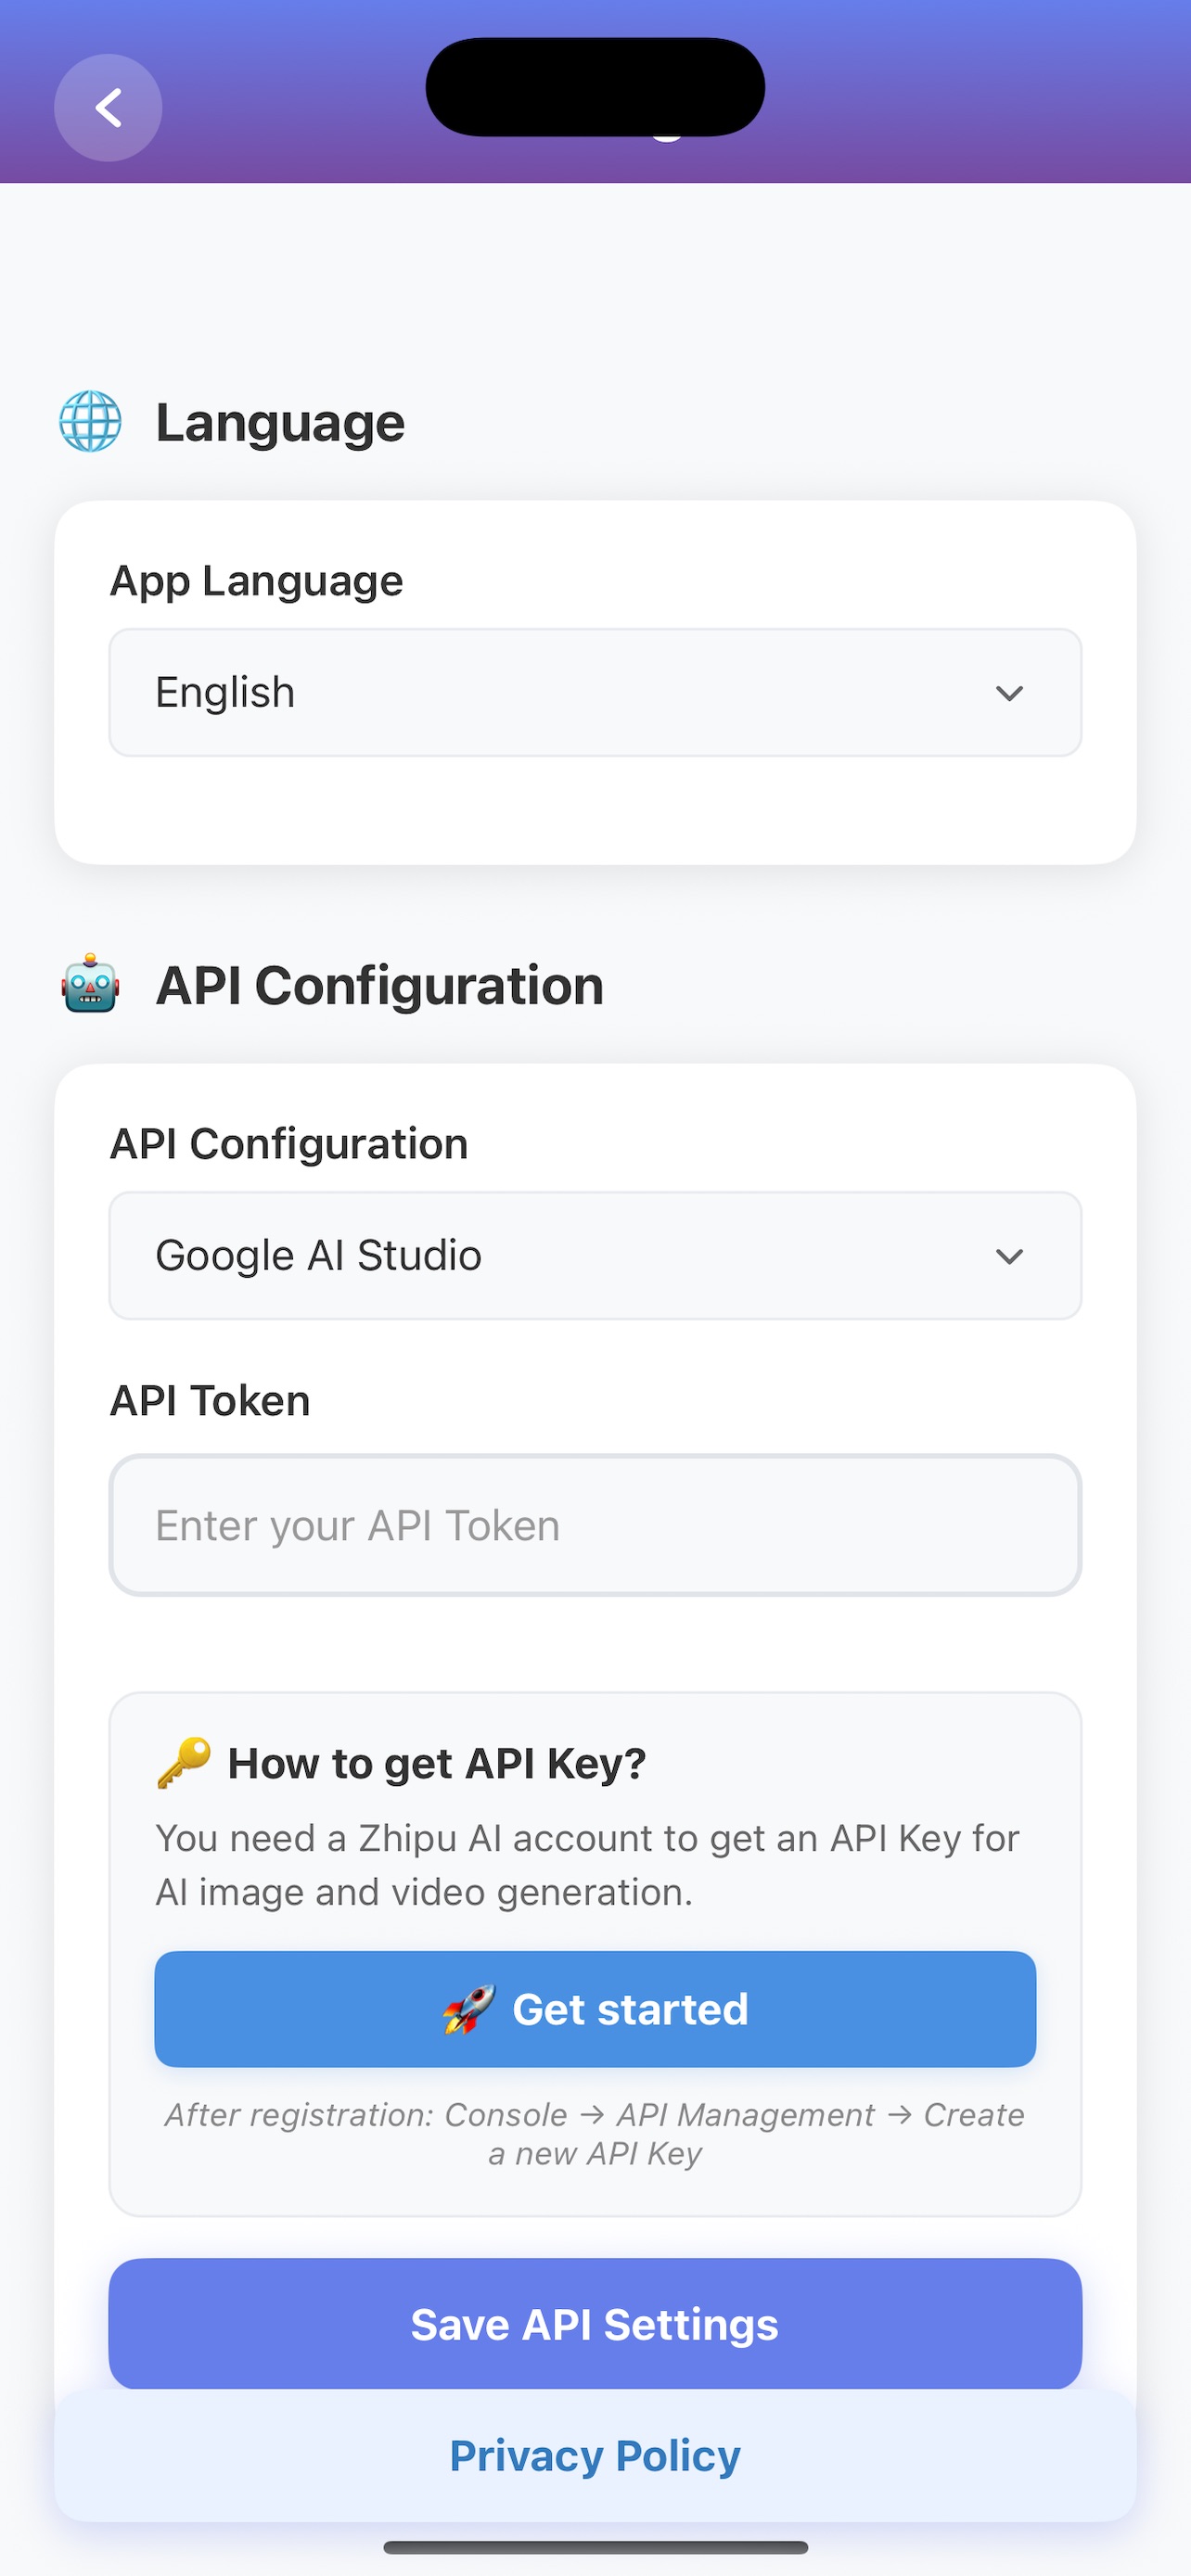Screen dimensions: 1191x2576
Task: Click the chevron on Google AI Studio selector
Action: pyautogui.click(x=1009, y=1256)
